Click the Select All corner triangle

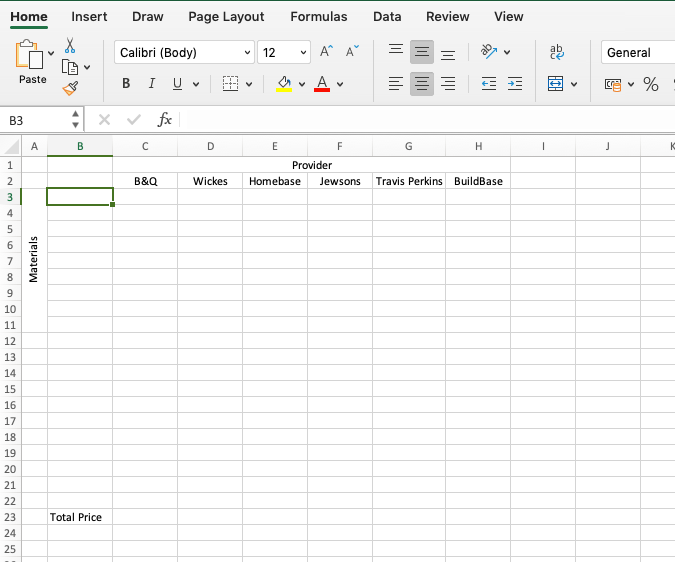pyautogui.click(x=12, y=147)
